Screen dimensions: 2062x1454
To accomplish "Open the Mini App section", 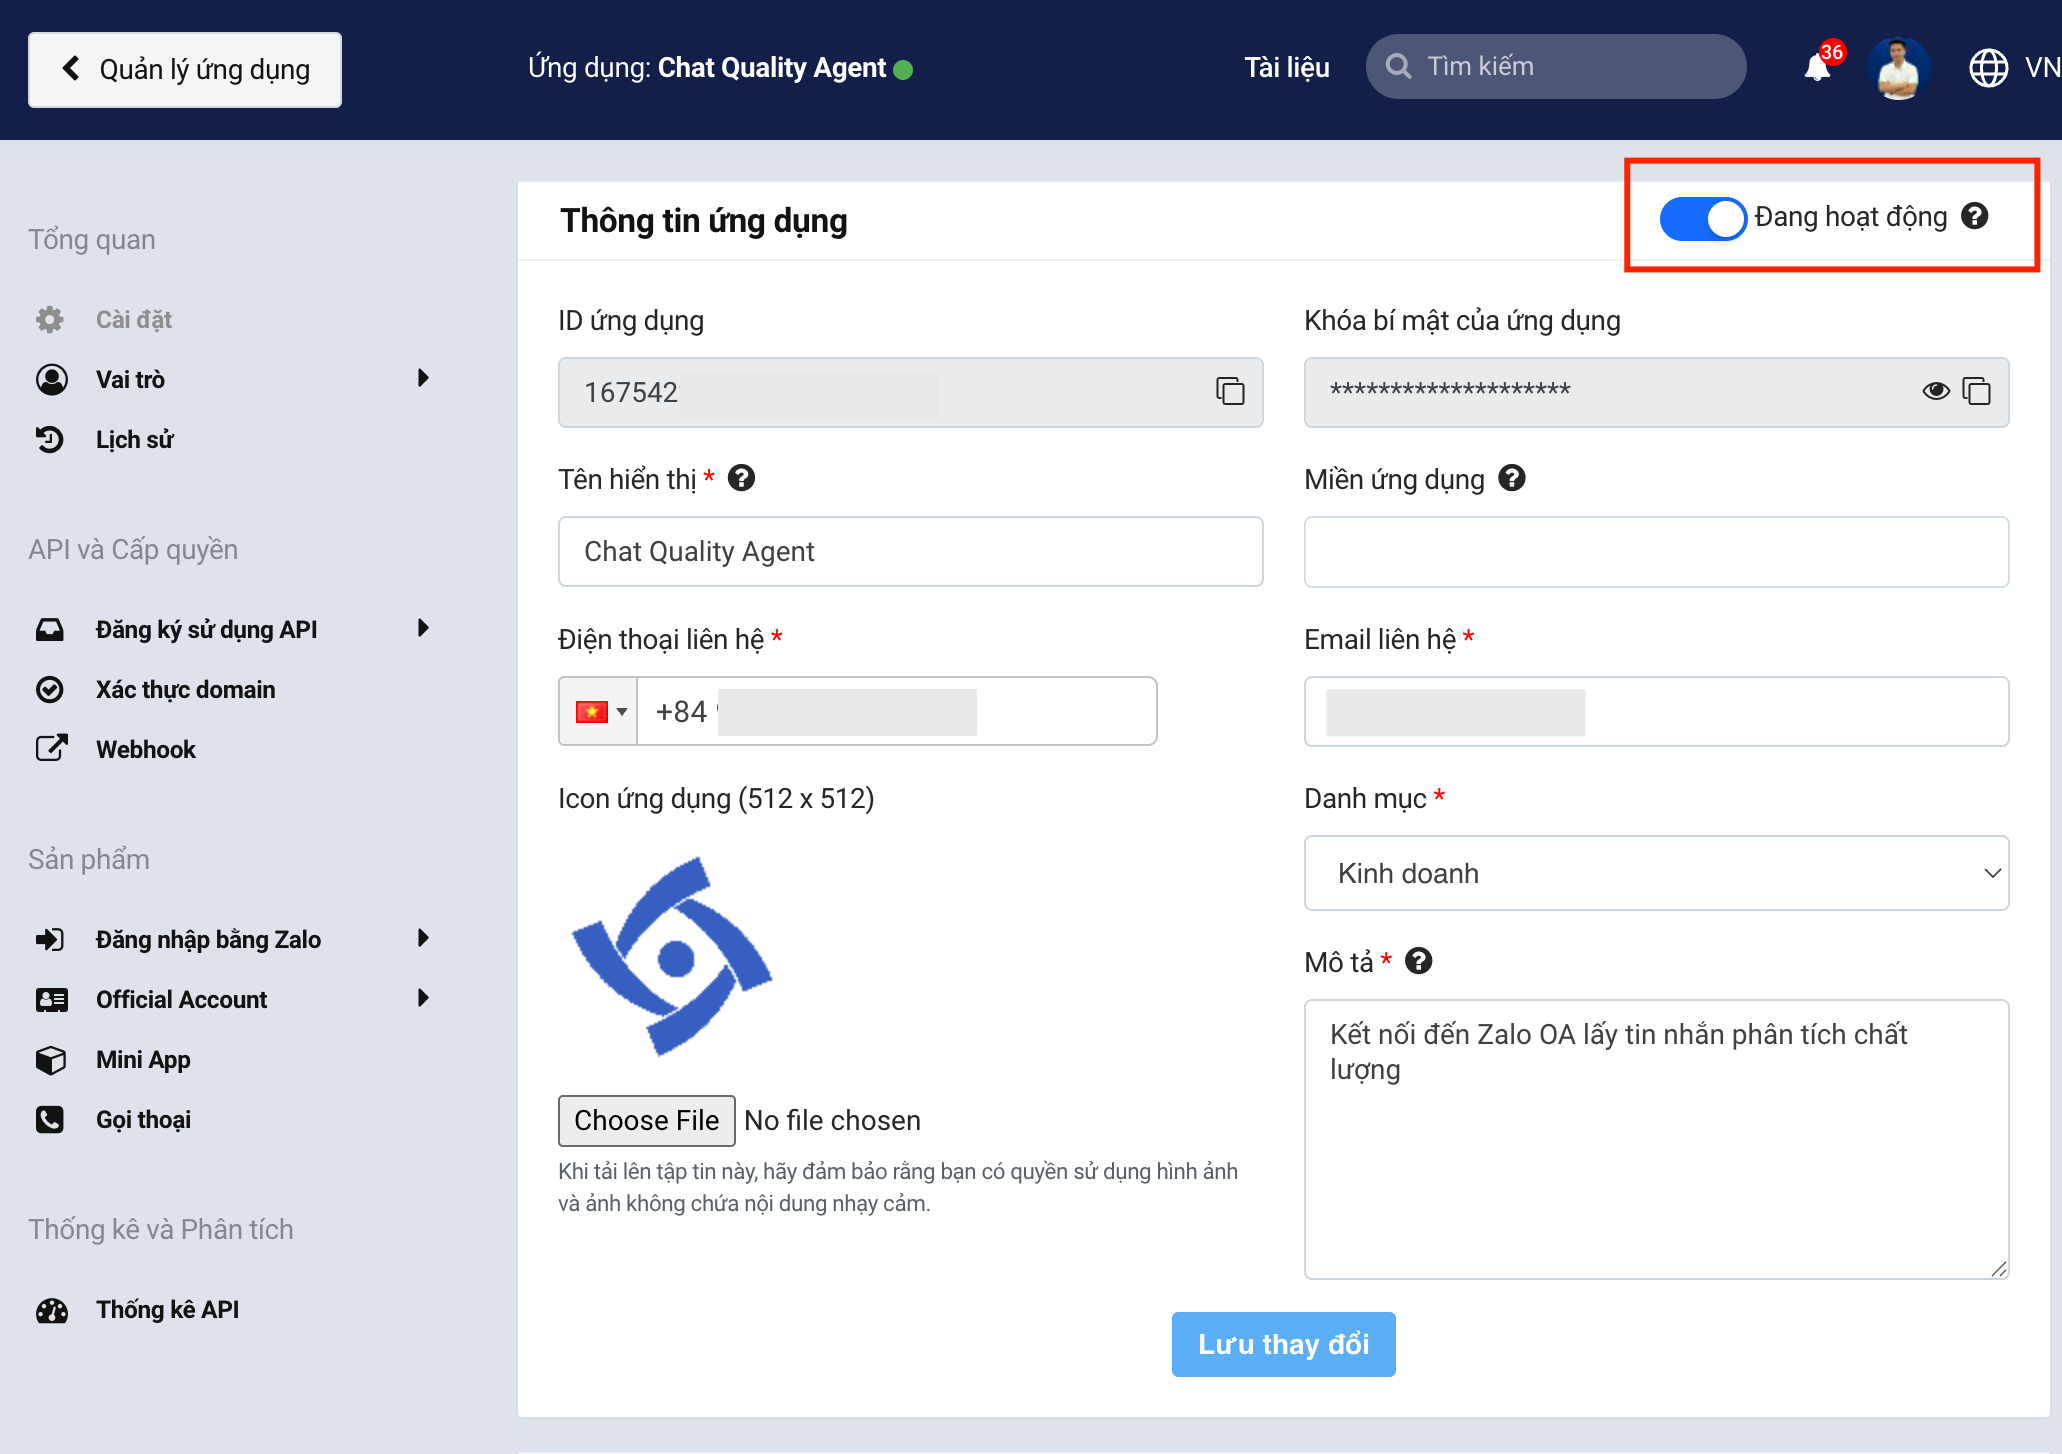I will click(x=143, y=1059).
